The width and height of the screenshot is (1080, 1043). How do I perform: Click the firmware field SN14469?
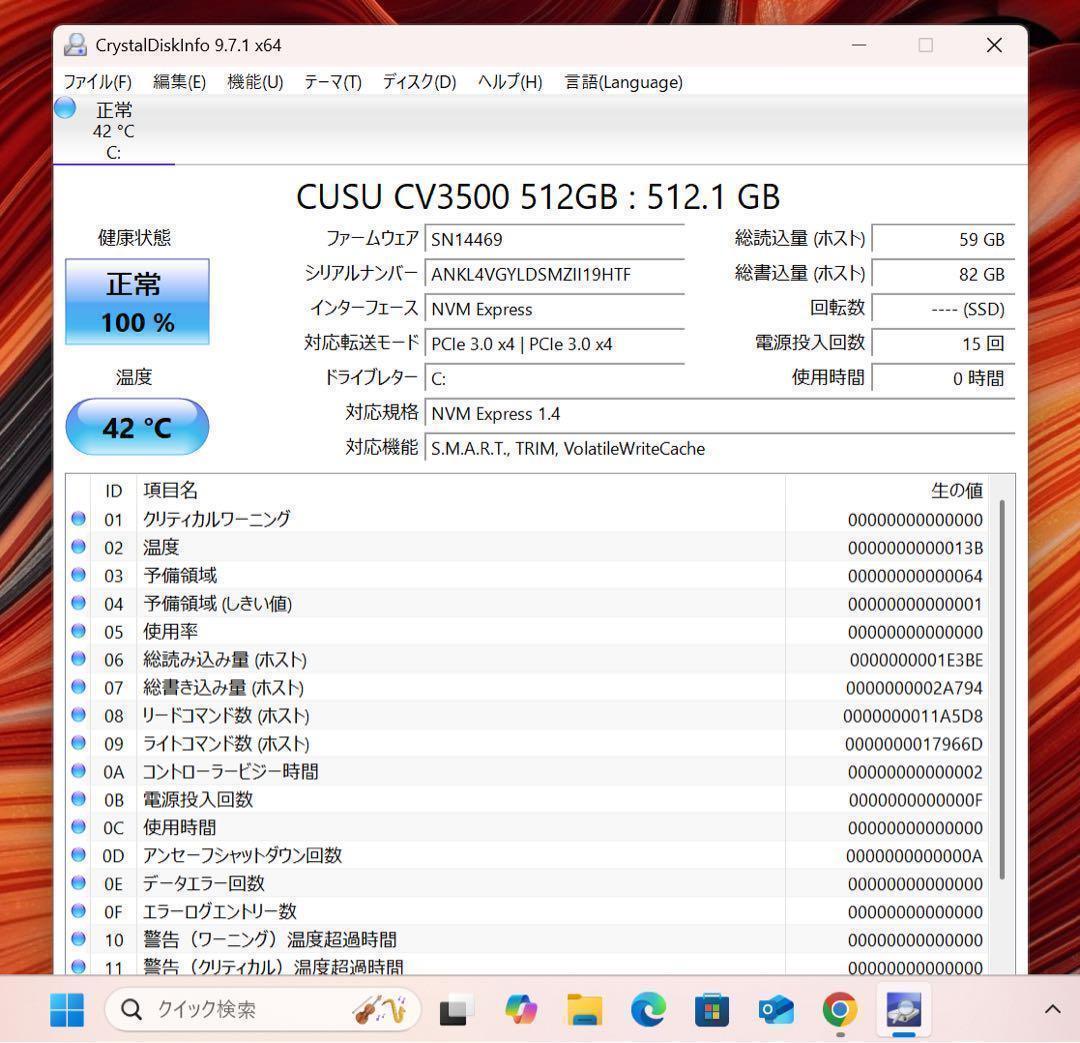pos(554,240)
